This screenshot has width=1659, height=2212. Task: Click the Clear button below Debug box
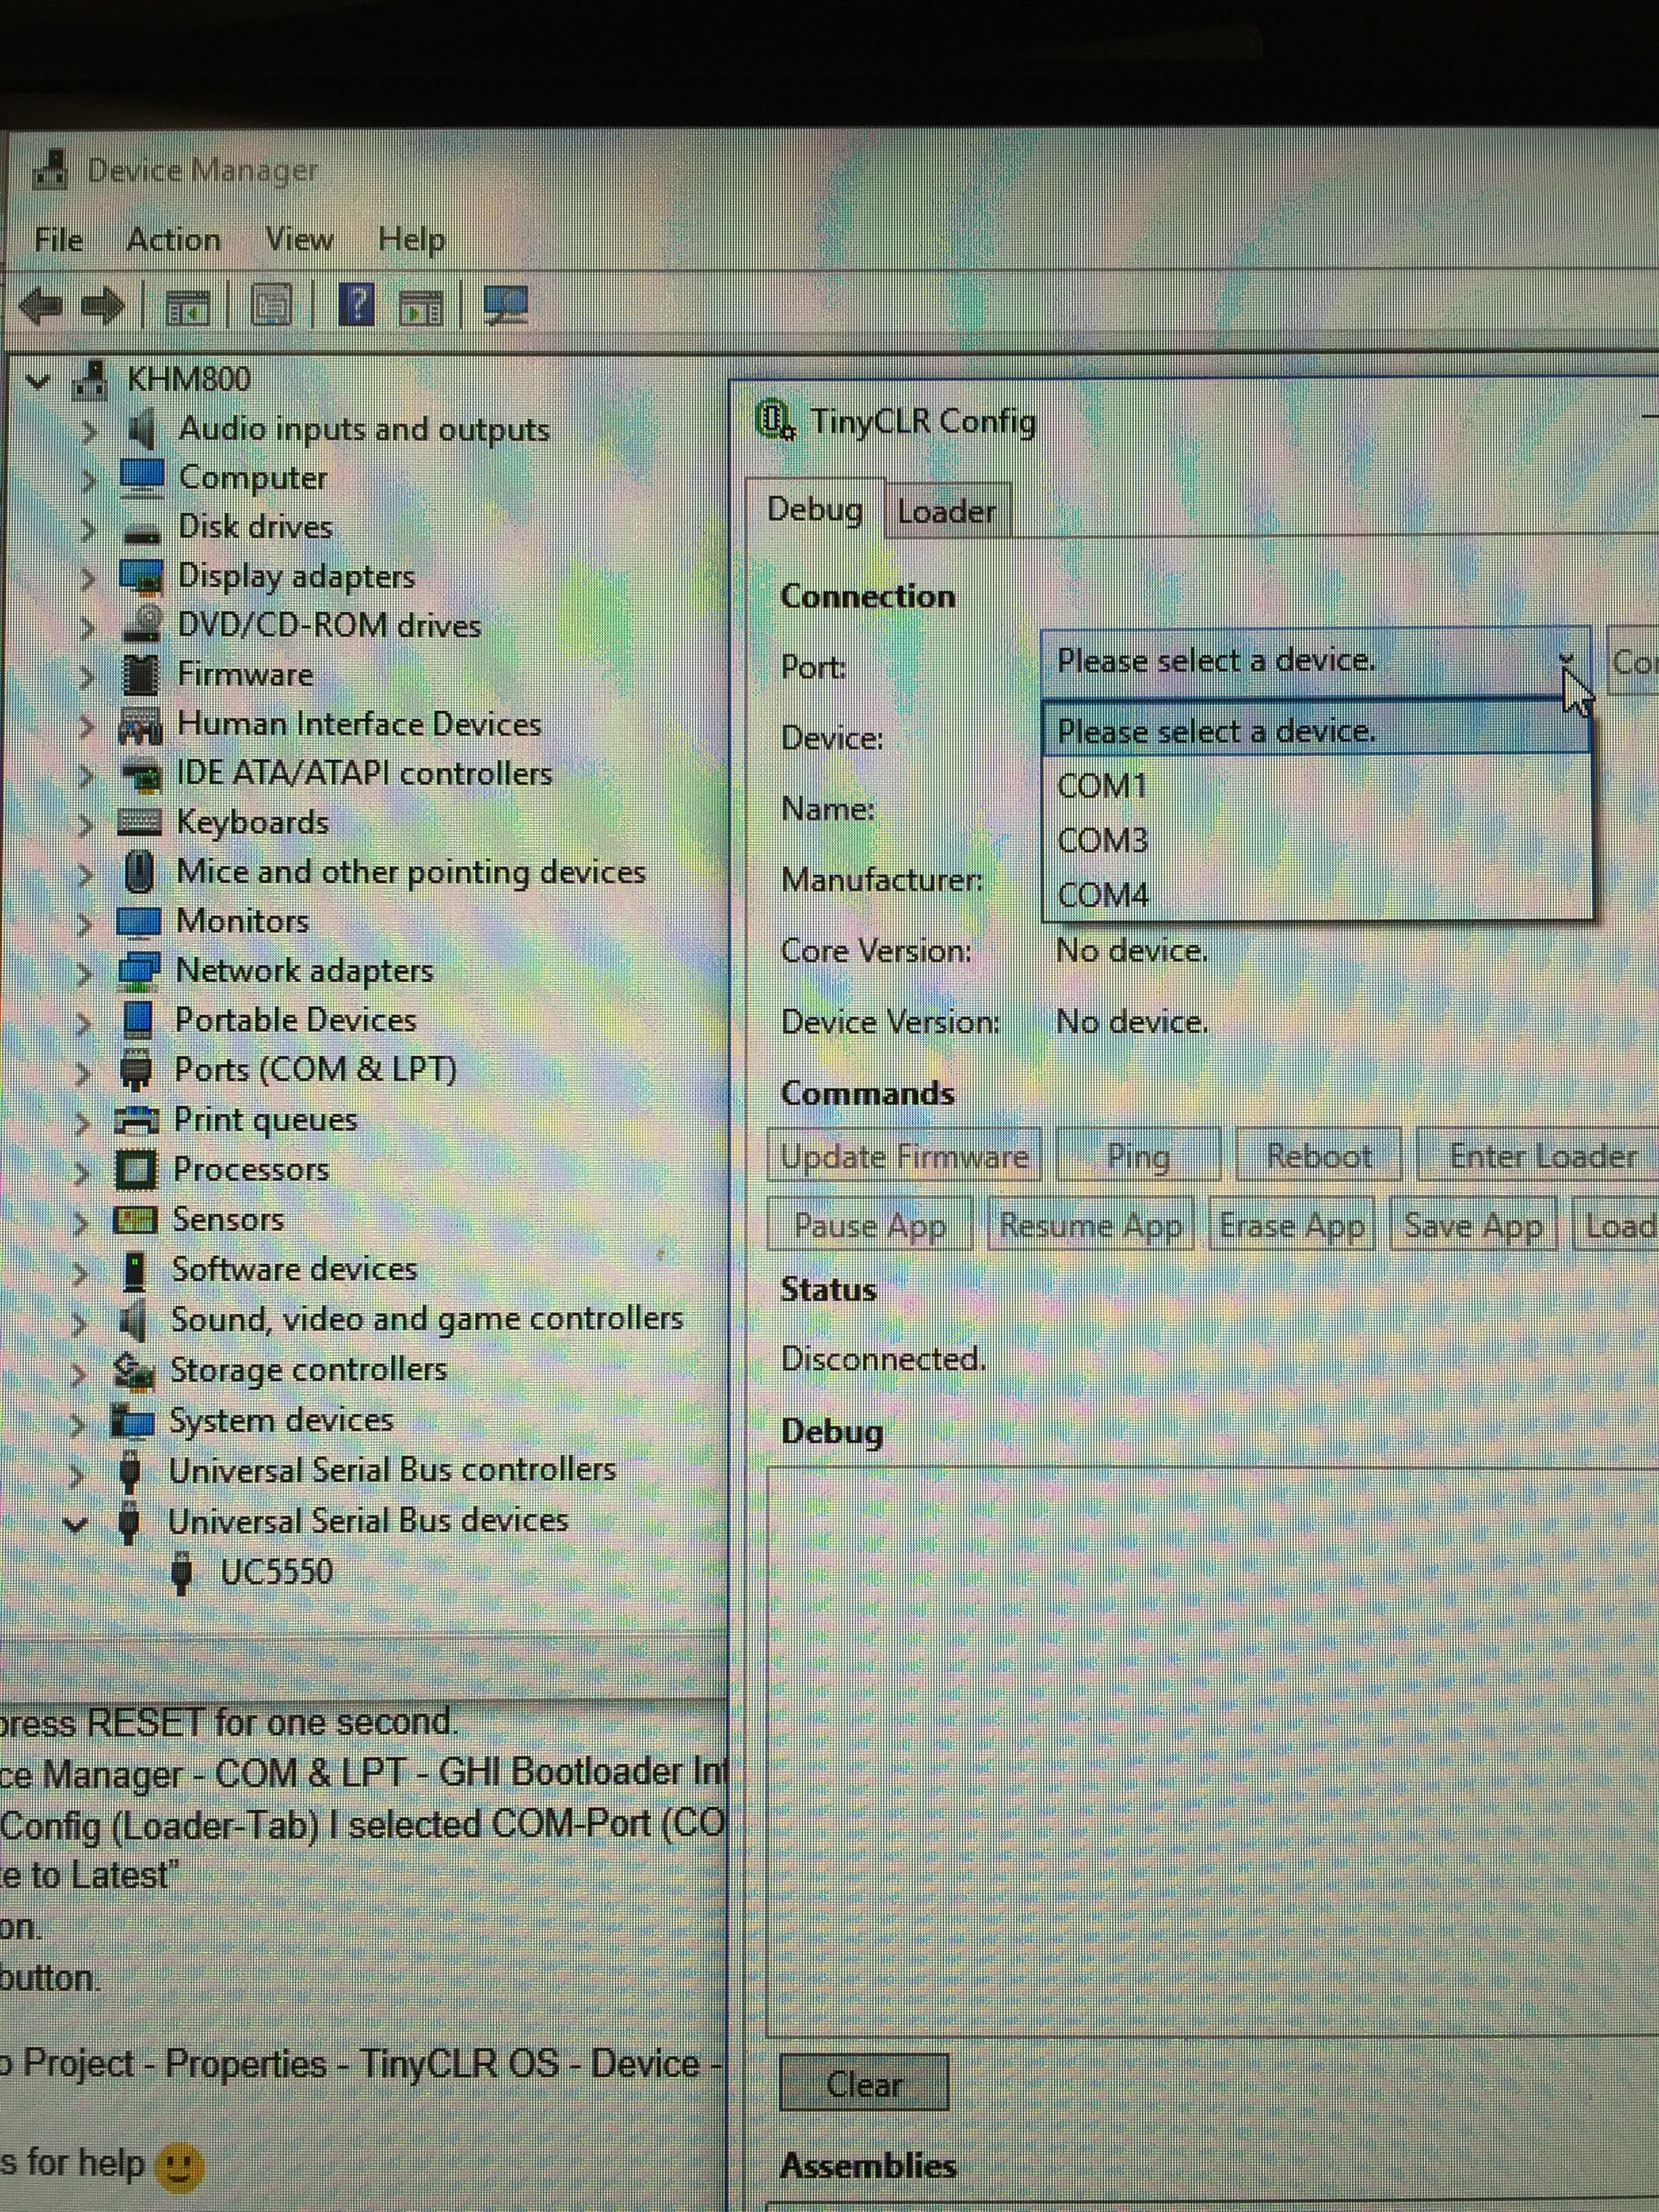[864, 2084]
